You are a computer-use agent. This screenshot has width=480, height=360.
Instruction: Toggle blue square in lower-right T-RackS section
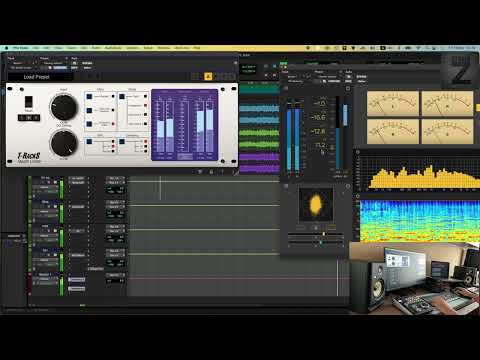(122, 142)
